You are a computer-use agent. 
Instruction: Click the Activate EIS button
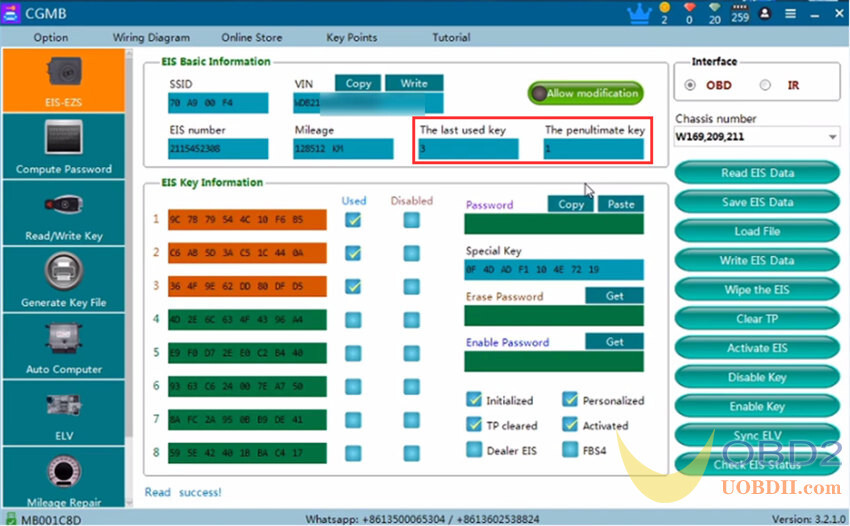coord(757,349)
